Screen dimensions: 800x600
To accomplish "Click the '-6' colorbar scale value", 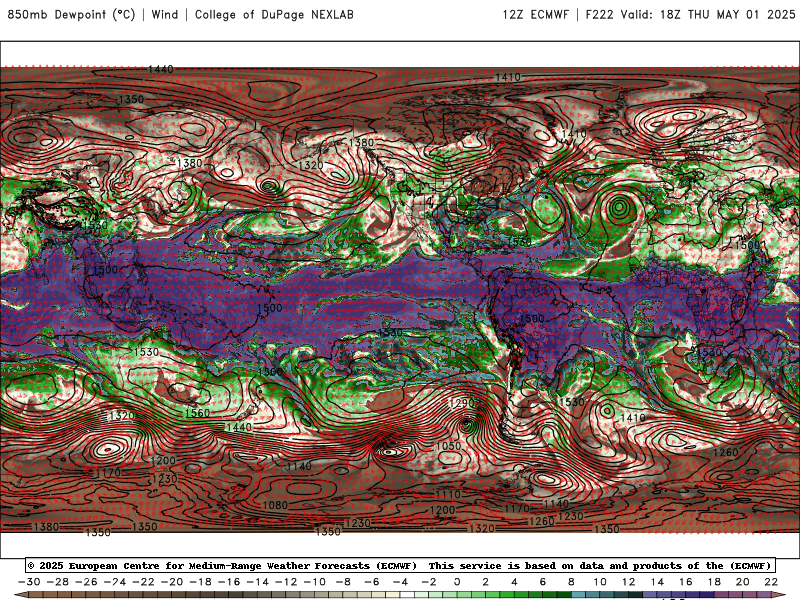I will coord(371,582).
